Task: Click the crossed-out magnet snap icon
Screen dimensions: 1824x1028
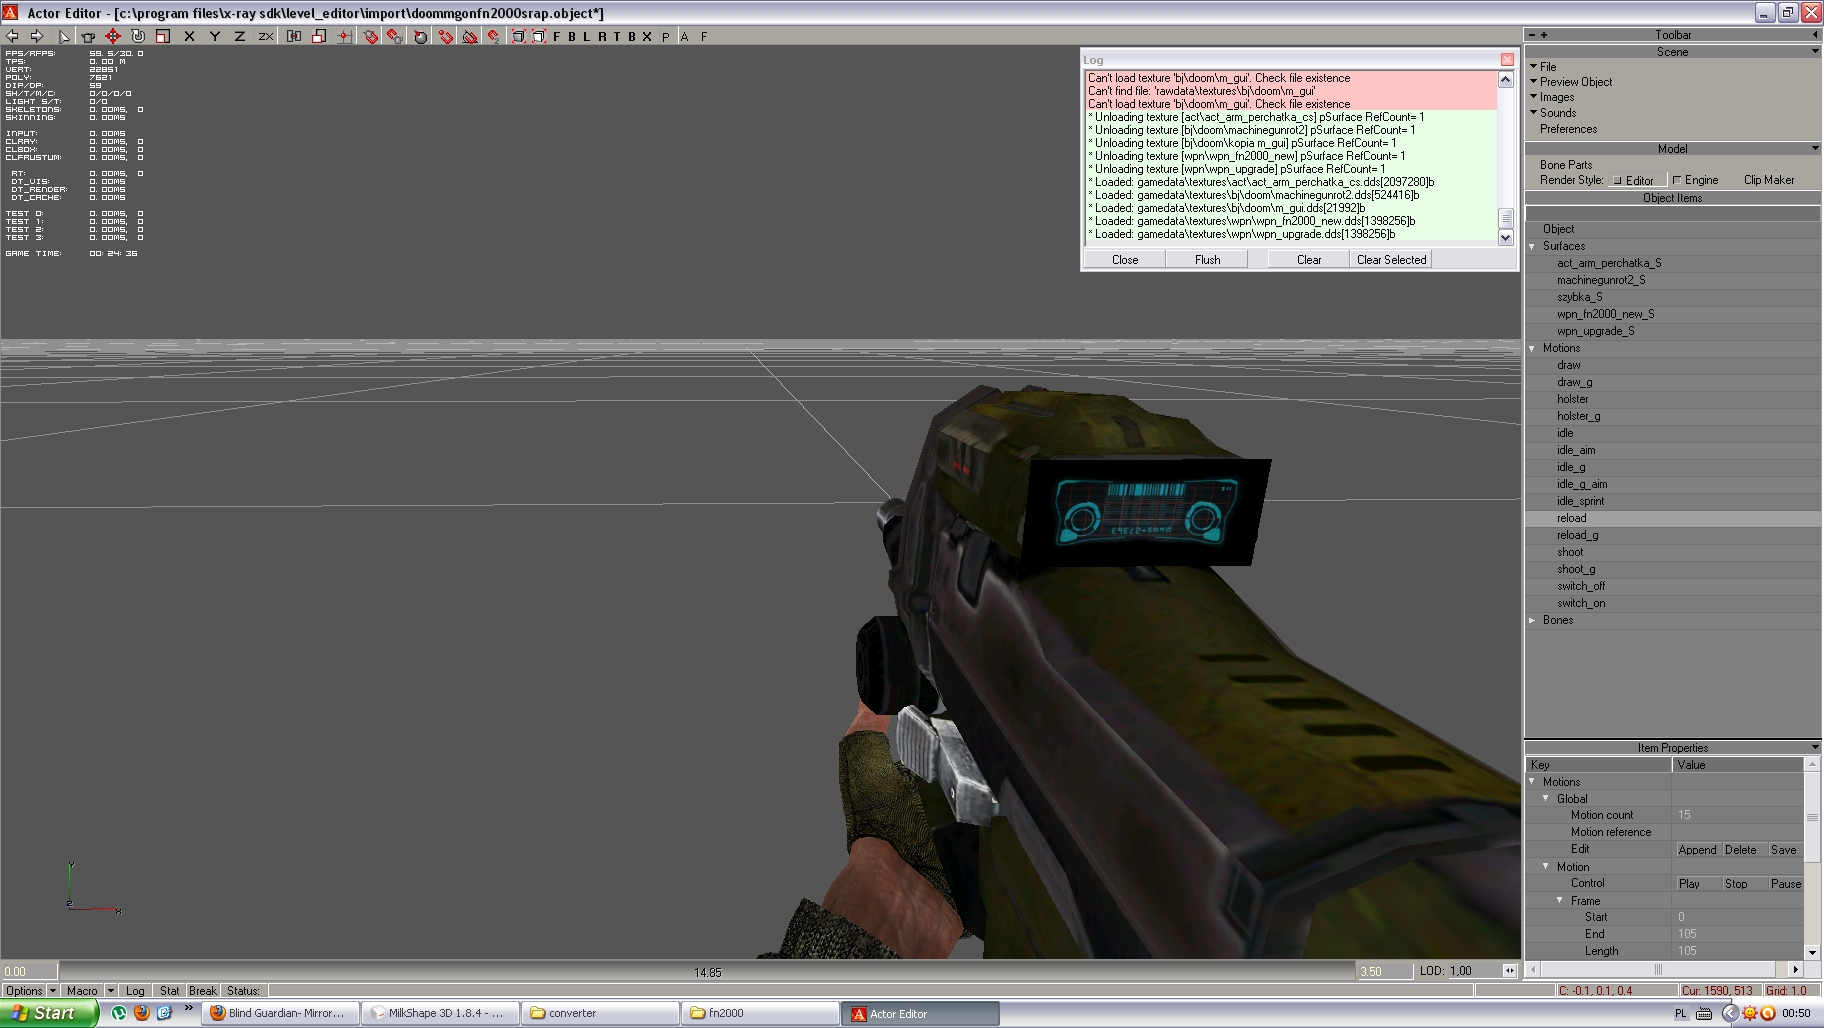Action: [470, 36]
